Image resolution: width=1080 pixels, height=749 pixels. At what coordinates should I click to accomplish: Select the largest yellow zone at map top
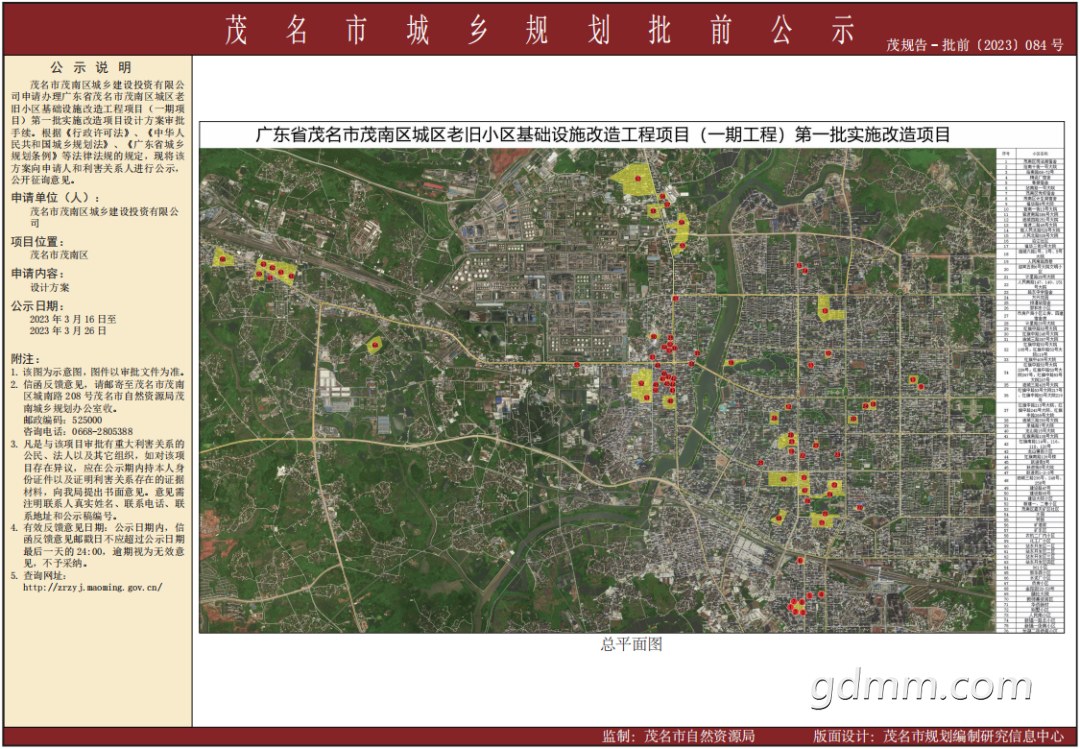(634, 179)
